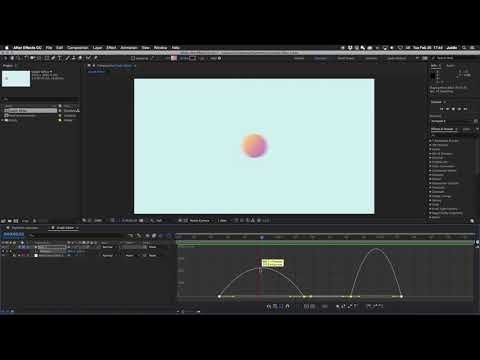480x360 pixels.
Task: Jump to first frame in Preview panel
Action: tap(442, 109)
